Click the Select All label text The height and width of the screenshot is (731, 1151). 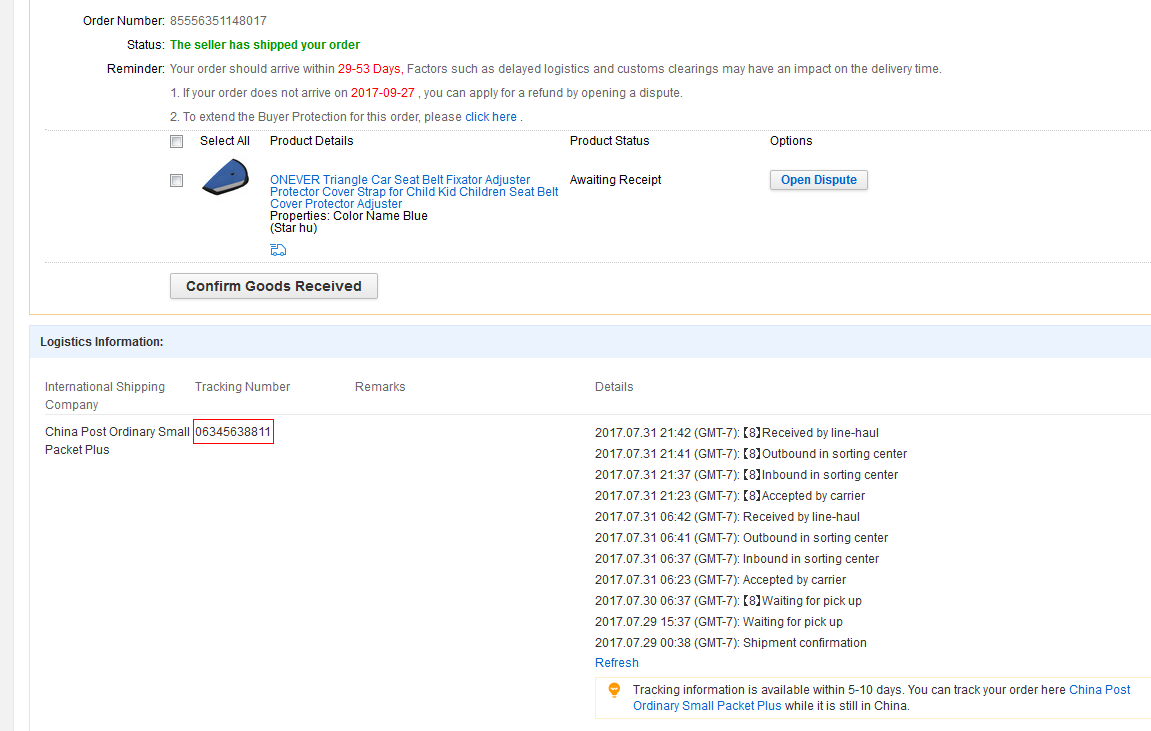(224, 141)
